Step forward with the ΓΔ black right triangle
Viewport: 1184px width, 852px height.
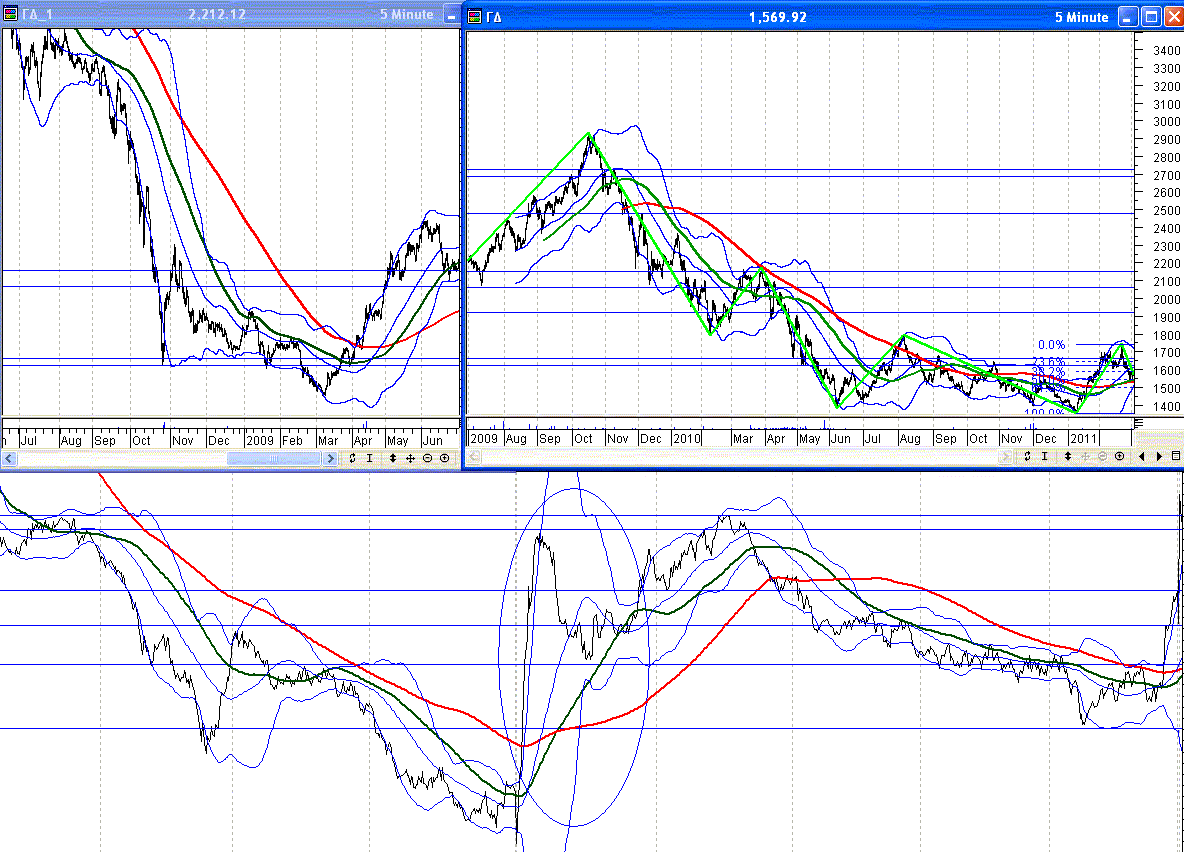tap(1159, 457)
